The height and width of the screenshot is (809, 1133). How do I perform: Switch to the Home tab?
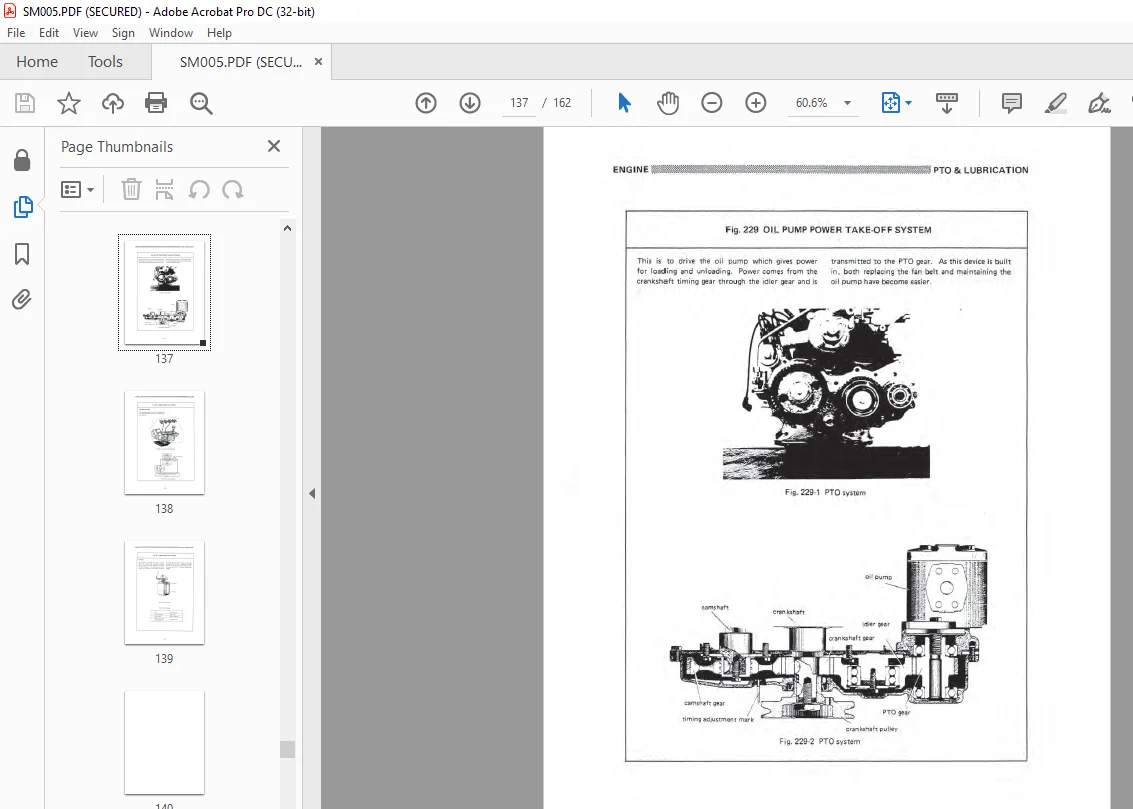(37, 61)
